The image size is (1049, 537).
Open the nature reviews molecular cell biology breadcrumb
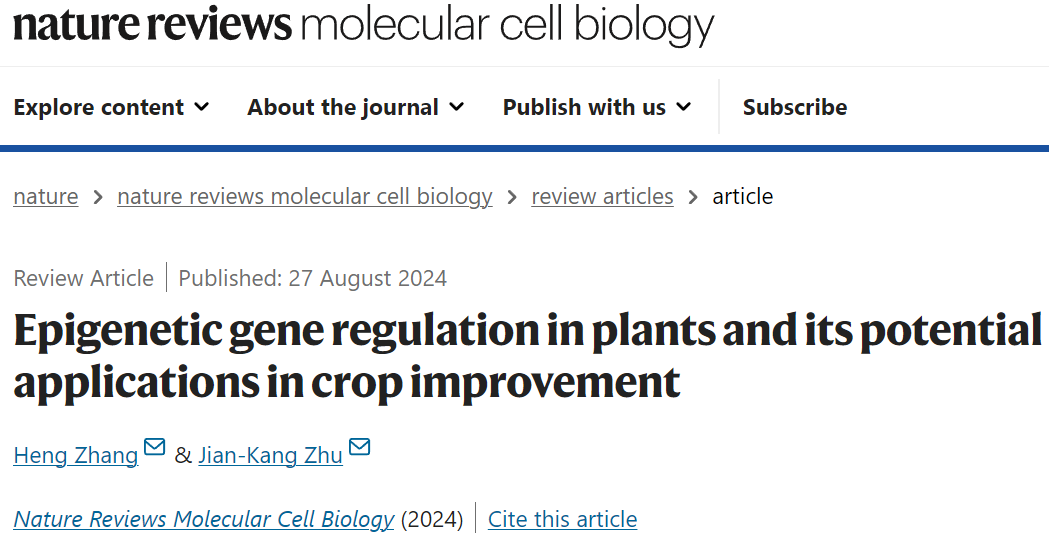(x=304, y=196)
